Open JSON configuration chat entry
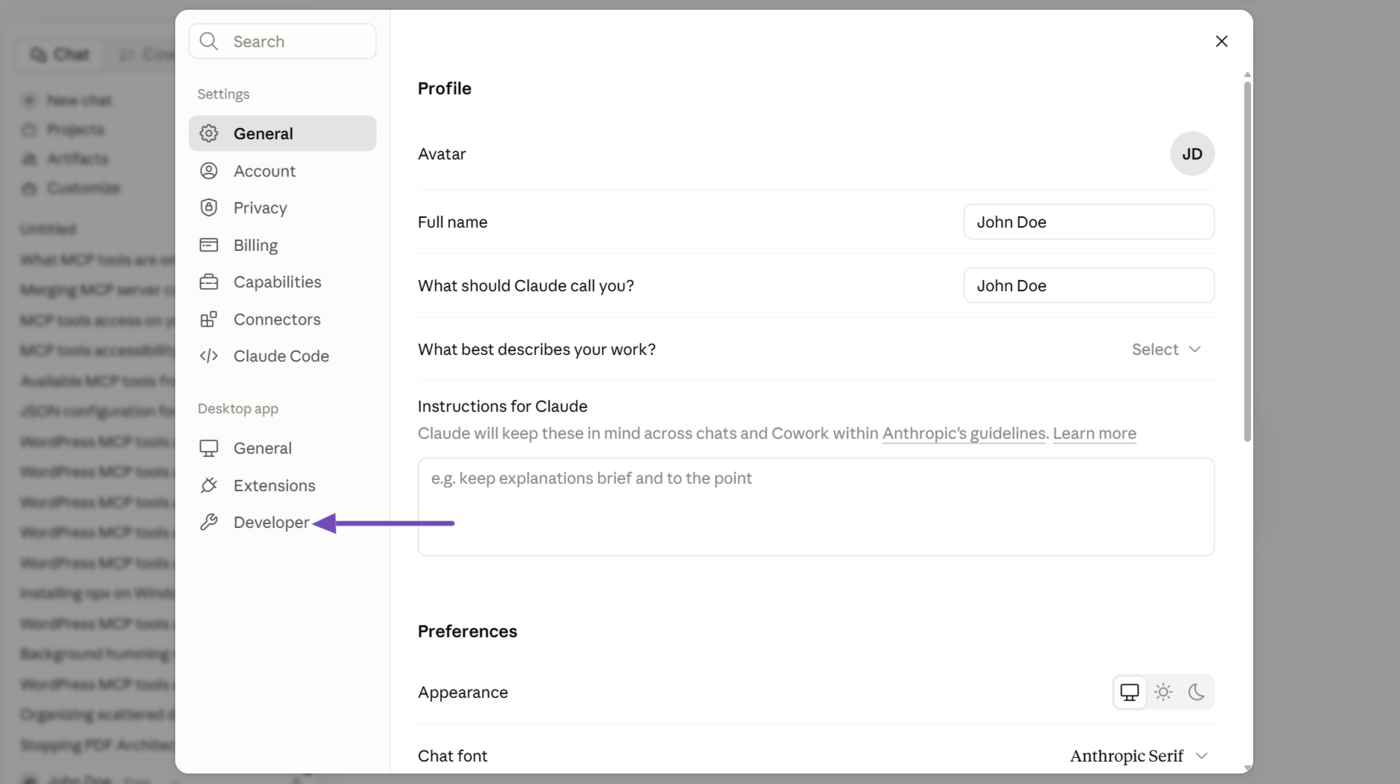This screenshot has height=784, width=1400. click(97, 411)
